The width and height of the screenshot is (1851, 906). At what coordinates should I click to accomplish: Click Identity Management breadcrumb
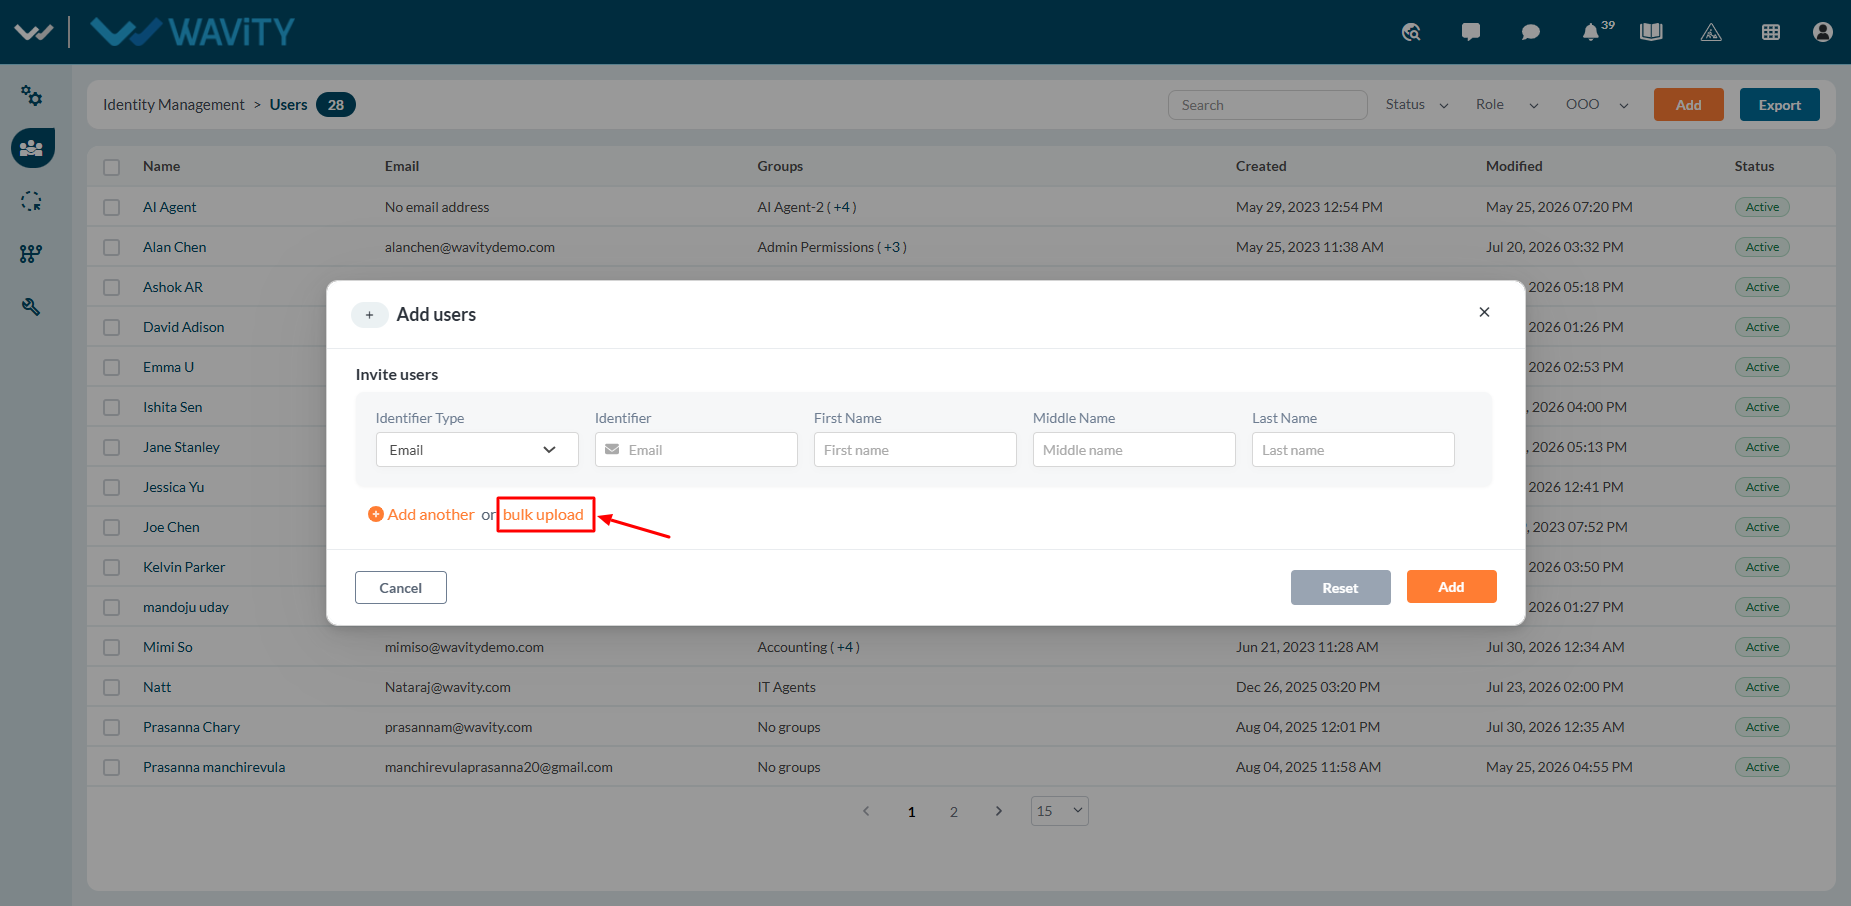174,105
